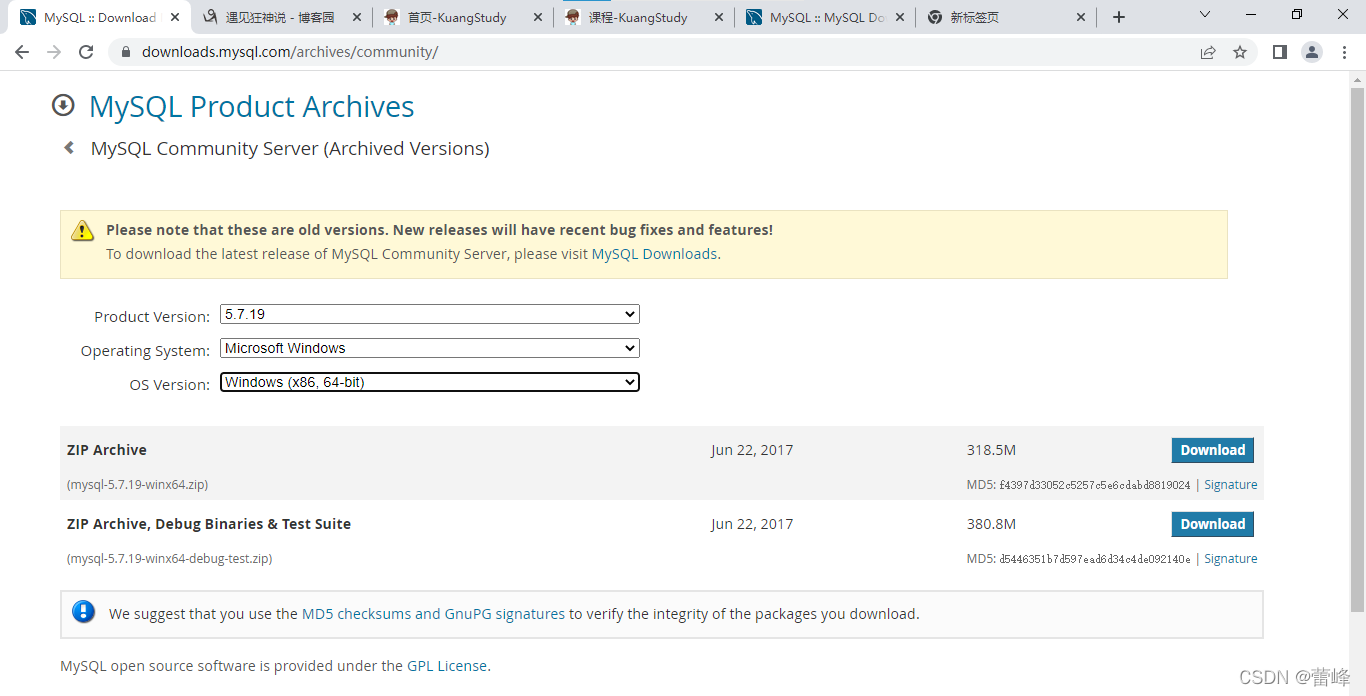1366x696 pixels.
Task: Click the 318.5M file size text
Action: point(991,450)
